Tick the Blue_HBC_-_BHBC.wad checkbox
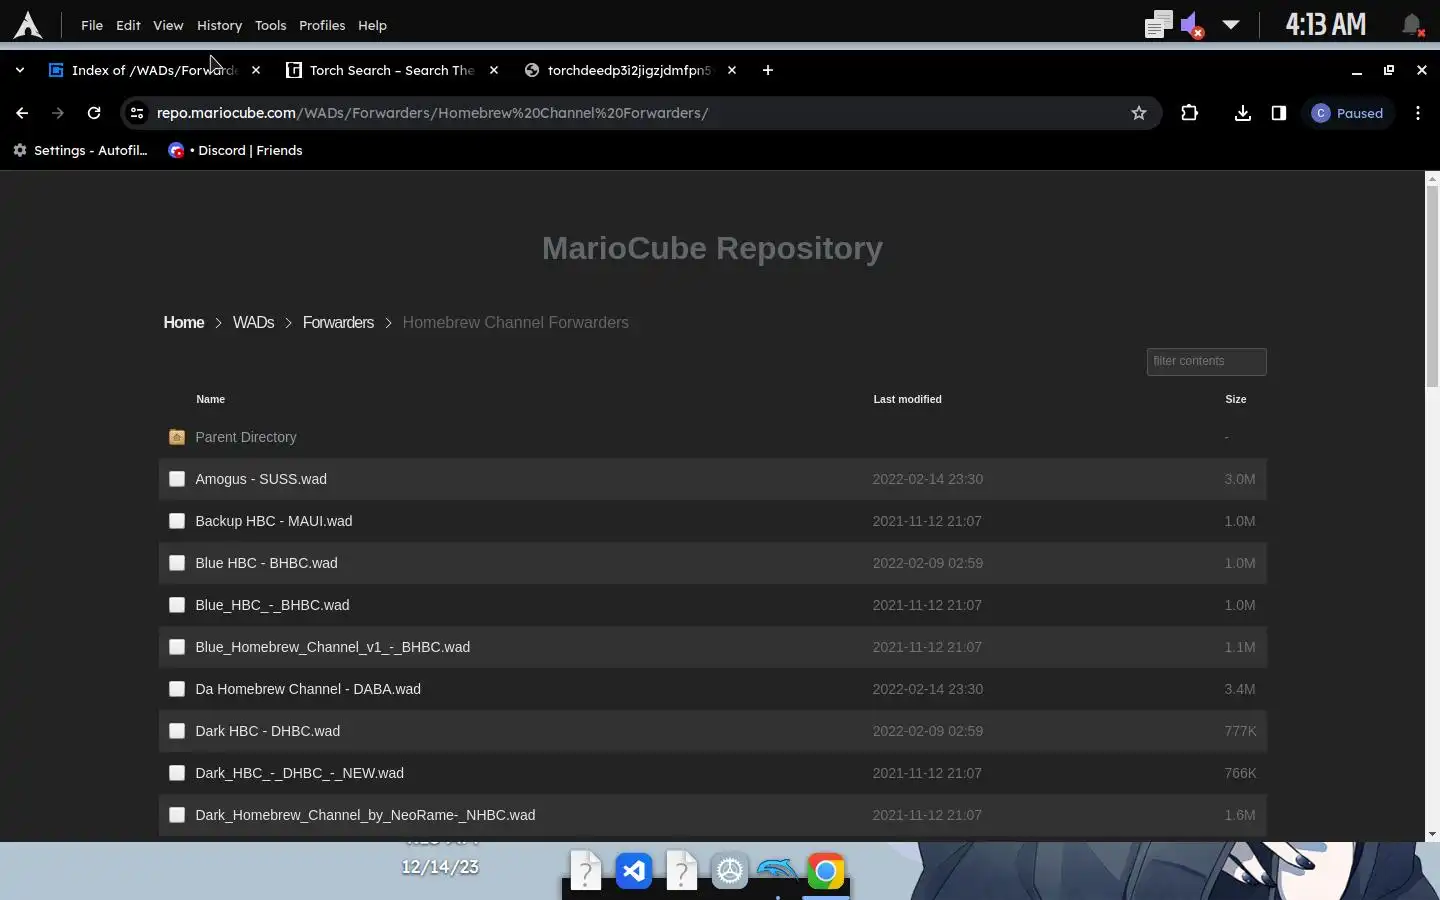1440x900 pixels. pyautogui.click(x=177, y=605)
